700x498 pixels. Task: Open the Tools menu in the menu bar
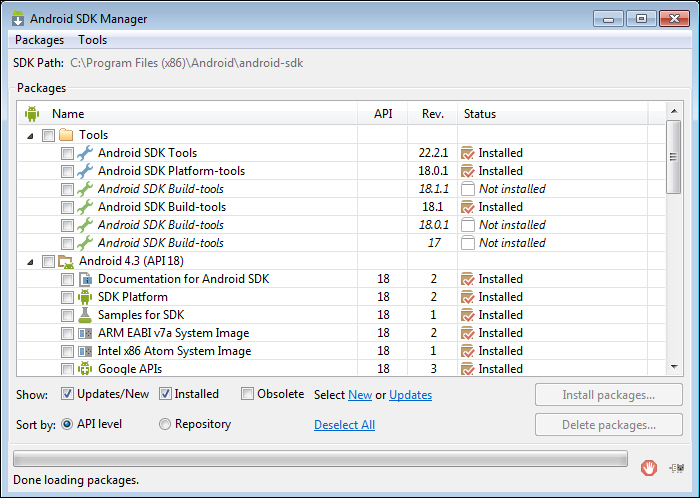point(92,40)
